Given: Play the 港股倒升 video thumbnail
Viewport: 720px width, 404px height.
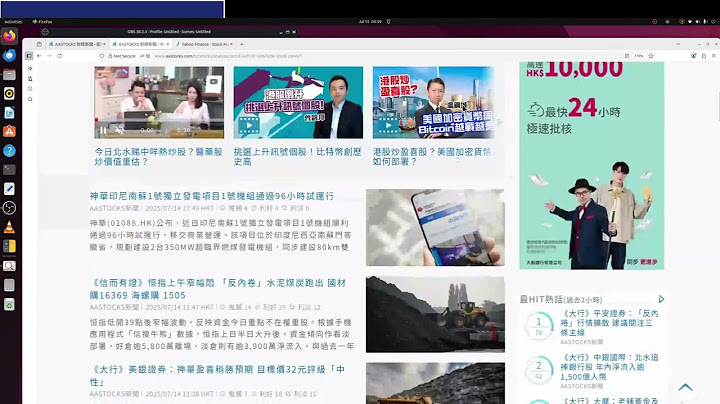Looking at the screenshot, I should 298,102.
